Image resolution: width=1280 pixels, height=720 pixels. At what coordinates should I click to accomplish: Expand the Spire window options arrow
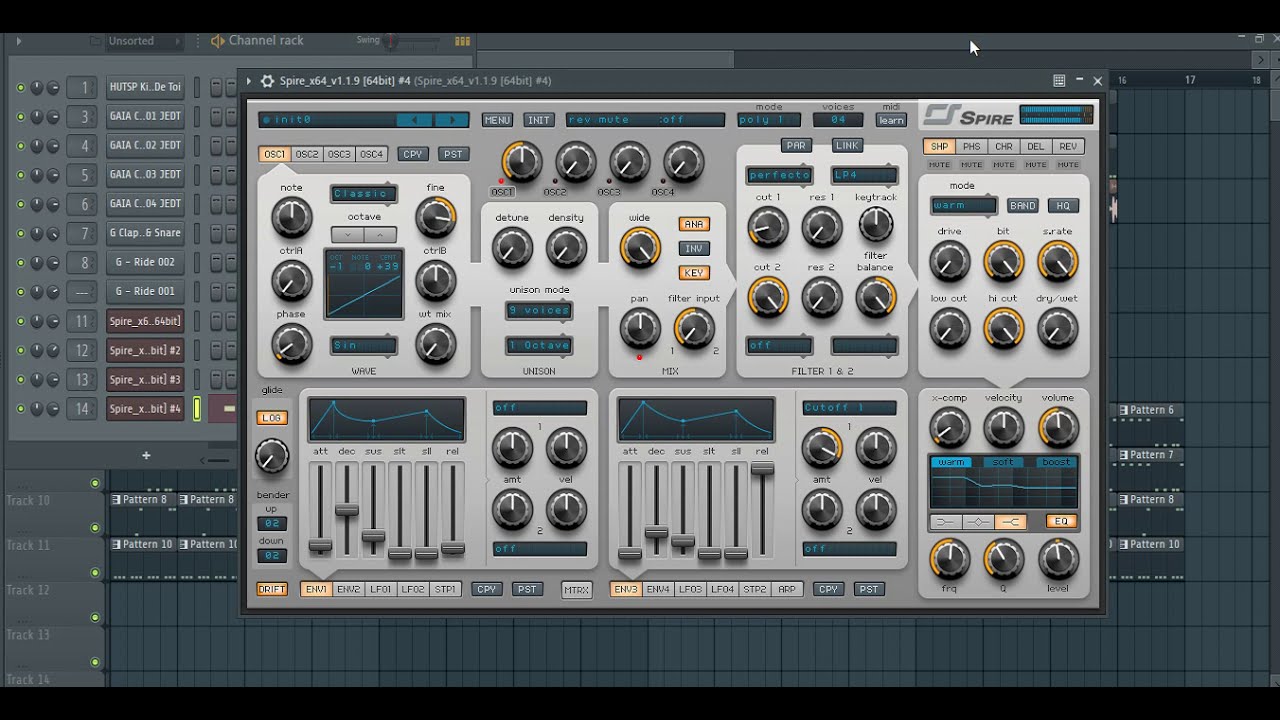click(249, 81)
